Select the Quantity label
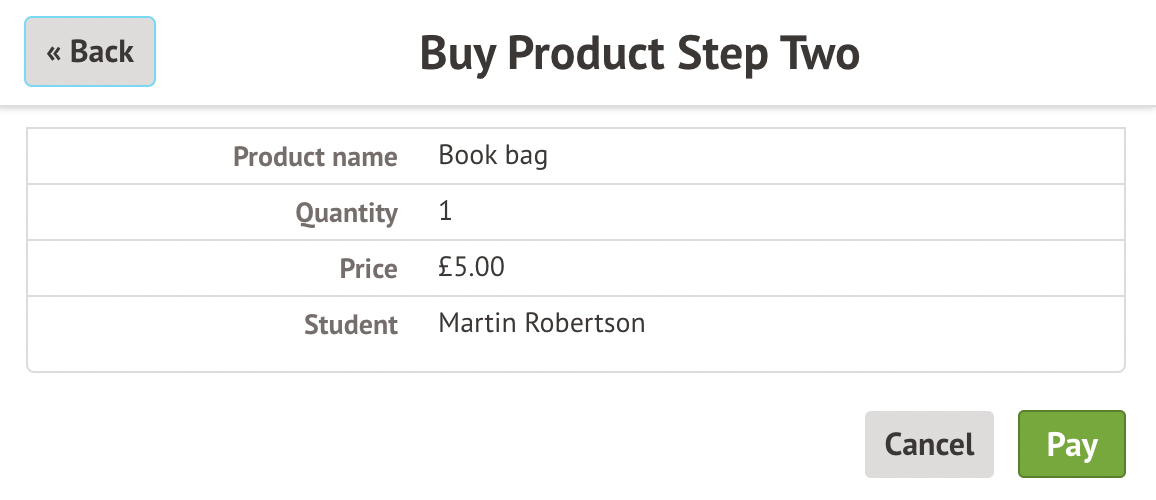The image size is (1156, 500). 346,213
